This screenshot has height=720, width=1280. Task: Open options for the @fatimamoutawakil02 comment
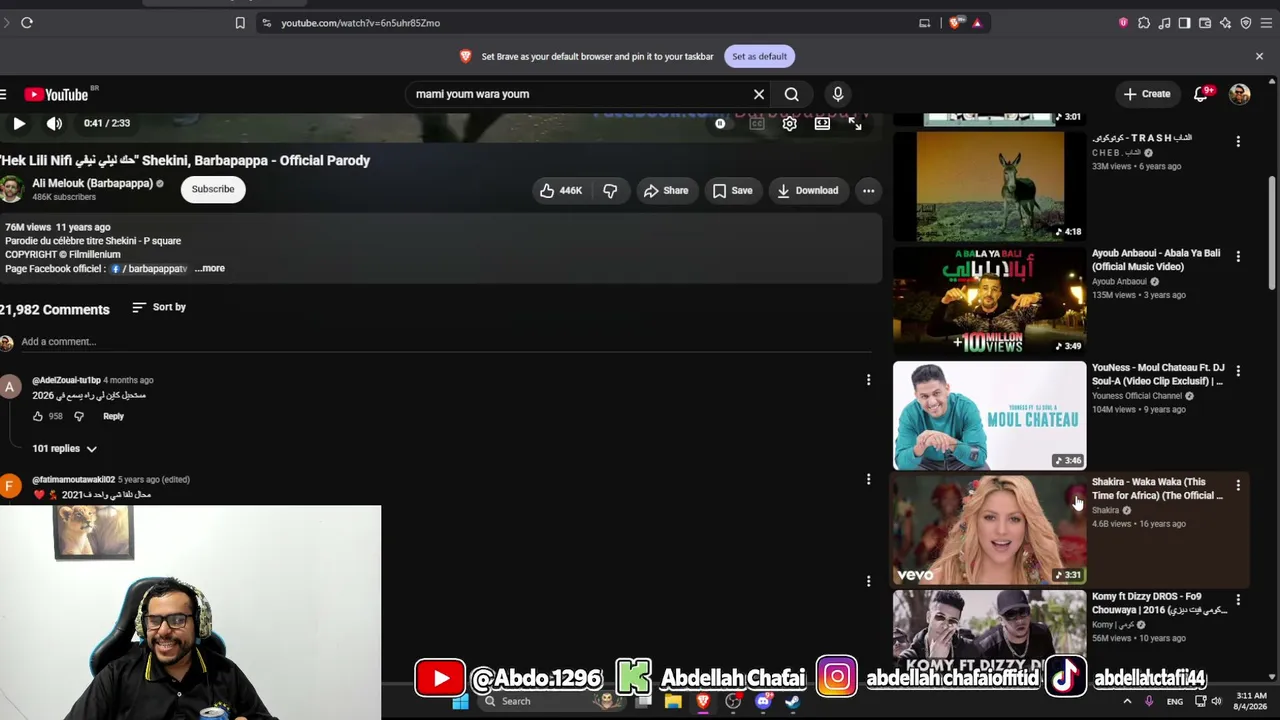point(868,480)
